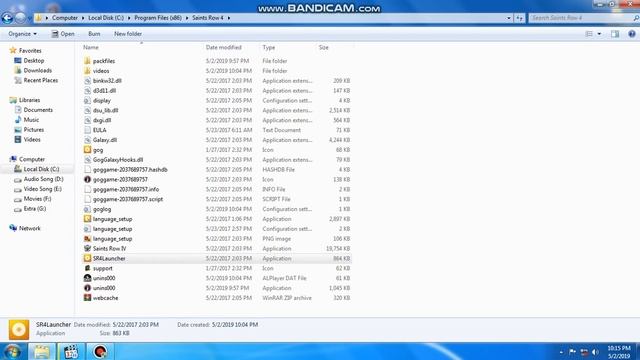Image resolution: width=640 pixels, height=360 pixels.
Task: Click the taskbar clock and date
Action: pyautogui.click(x=619, y=352)
